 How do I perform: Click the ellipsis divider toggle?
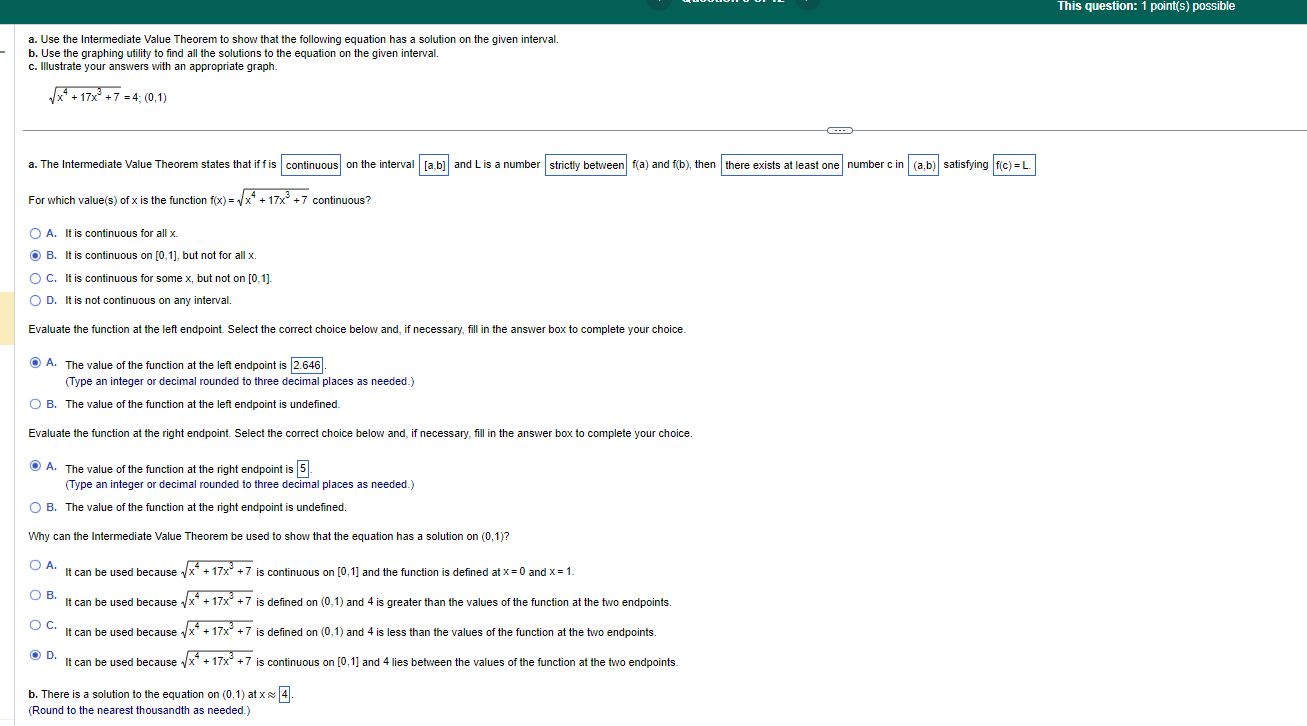839,130
